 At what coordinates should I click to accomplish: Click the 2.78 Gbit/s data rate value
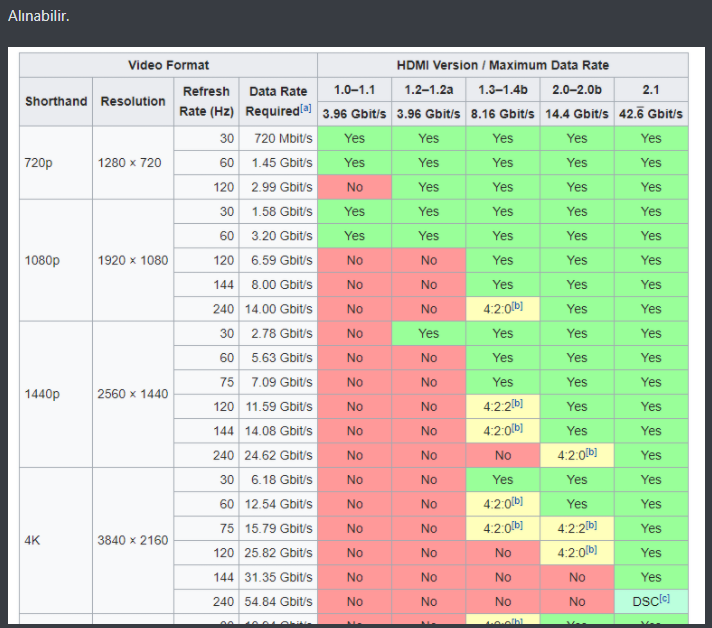282,333
